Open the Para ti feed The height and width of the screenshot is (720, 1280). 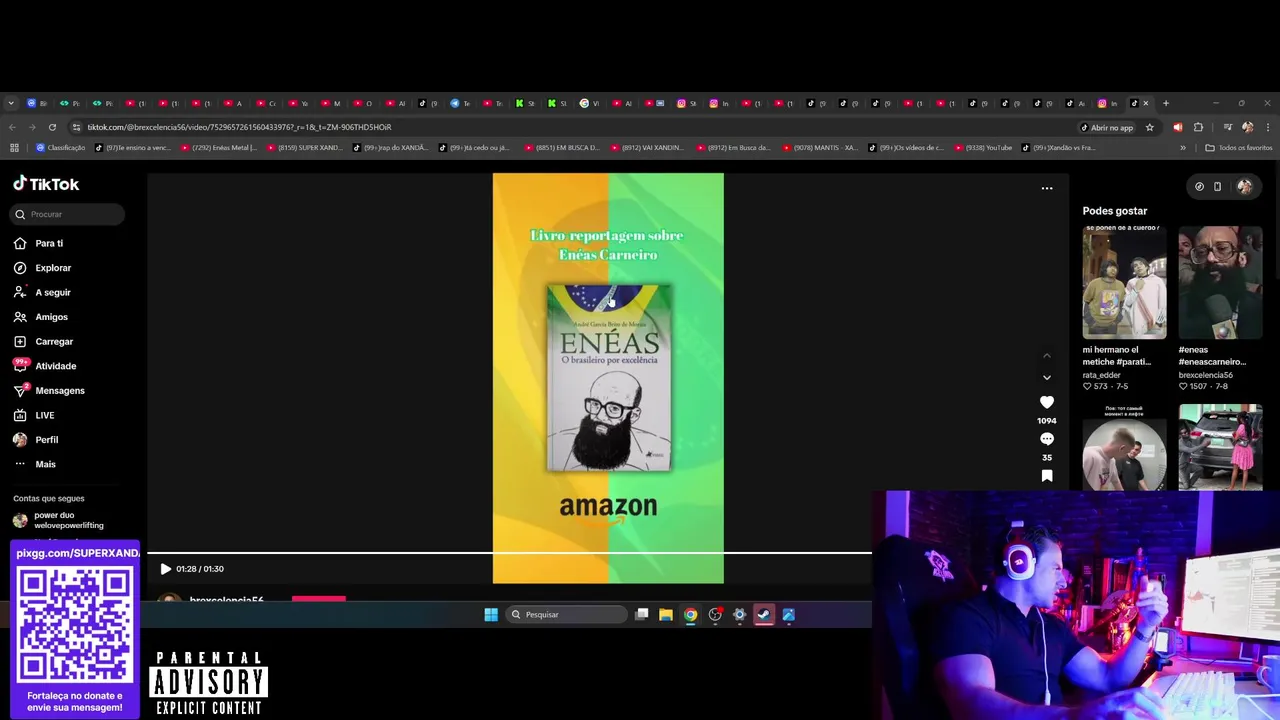click(x=49, y=243)
